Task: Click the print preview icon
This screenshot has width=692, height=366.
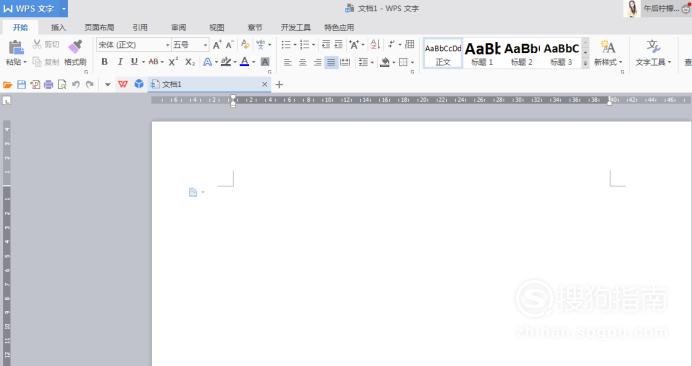Action: pos(62,84)
